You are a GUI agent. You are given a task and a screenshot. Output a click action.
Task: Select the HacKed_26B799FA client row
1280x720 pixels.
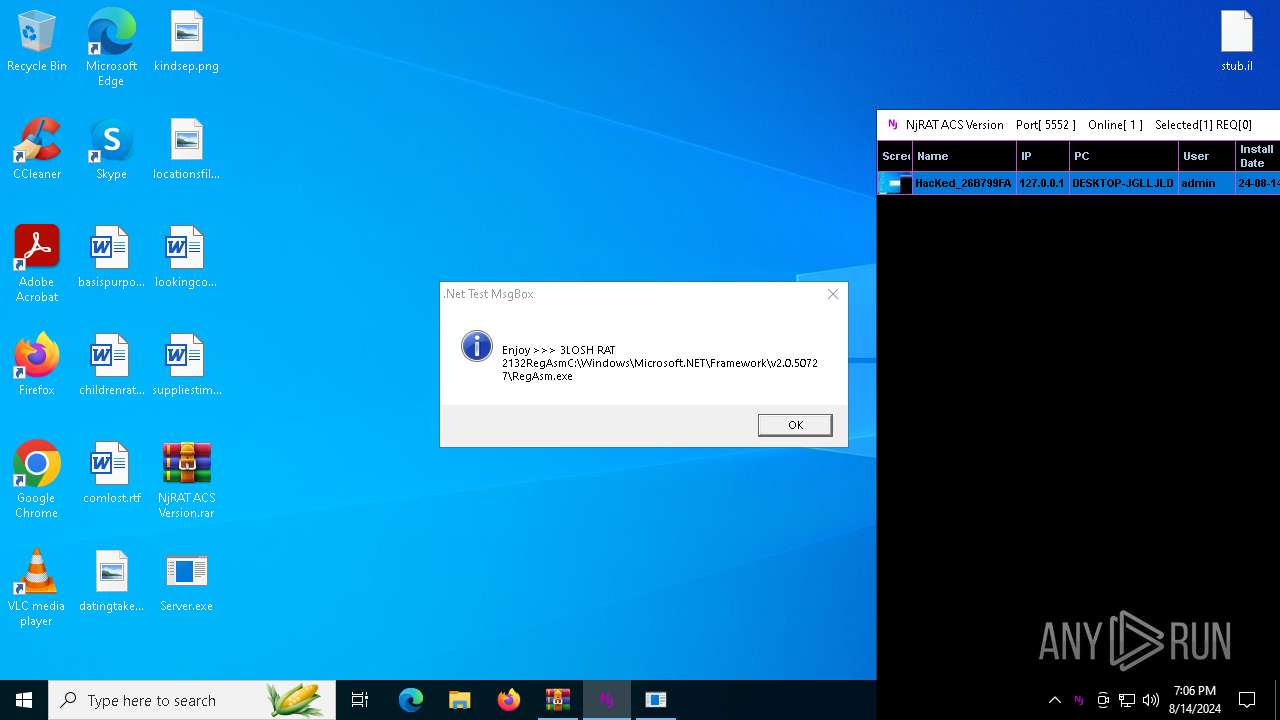coord(1078,183)
